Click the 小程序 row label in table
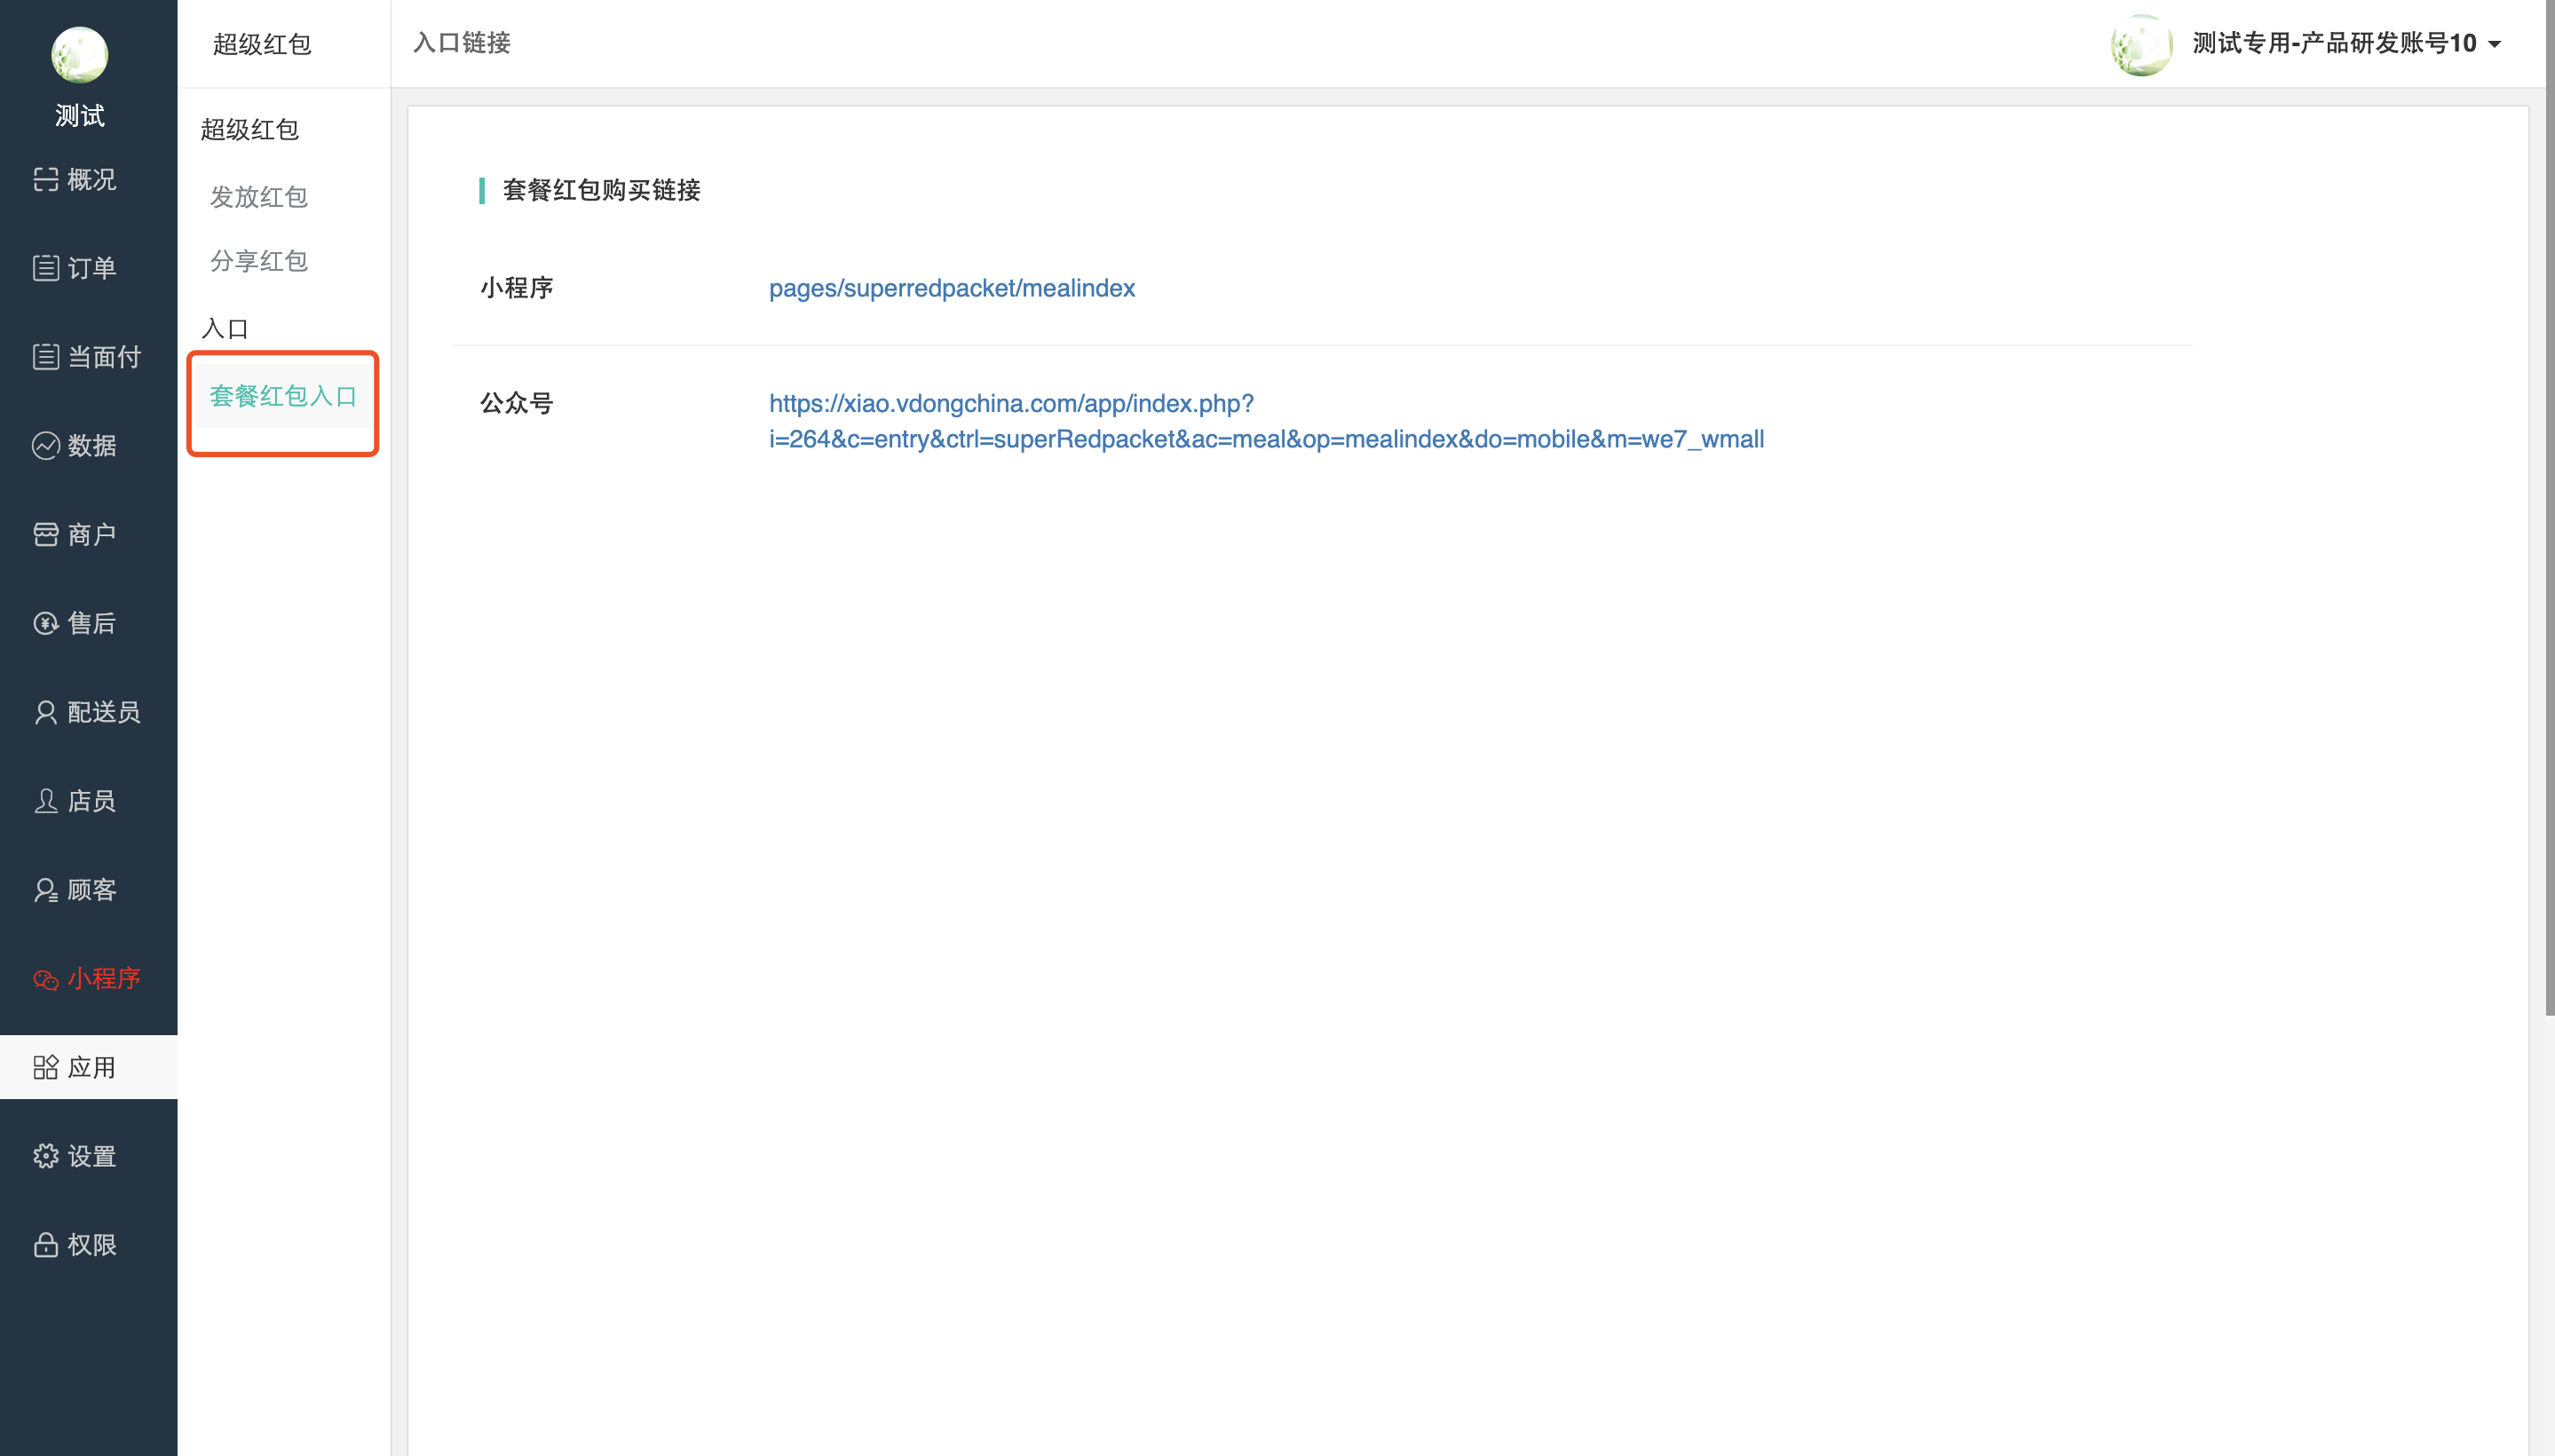Image resolution: width=2555 pixels, height=1456 pixels. (517, 288)
